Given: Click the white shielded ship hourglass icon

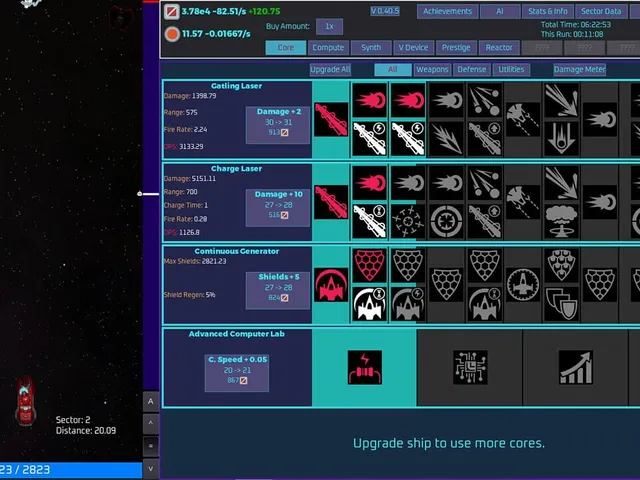Looking at the screenshot, I should pyautogui.click(x=369, y=304).
